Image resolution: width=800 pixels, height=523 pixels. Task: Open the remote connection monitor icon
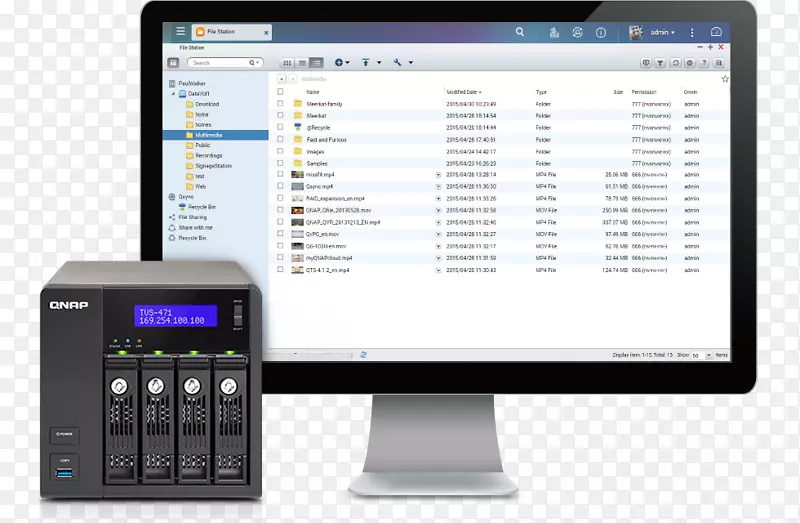(646, 63)
